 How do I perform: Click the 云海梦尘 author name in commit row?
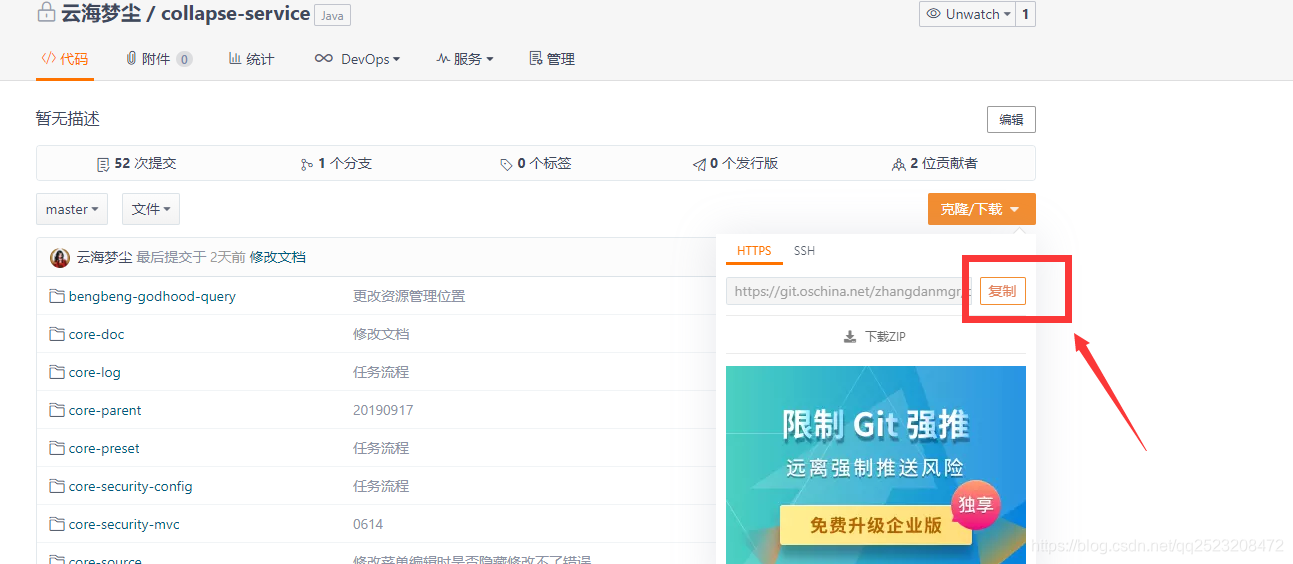coord(104,257)
